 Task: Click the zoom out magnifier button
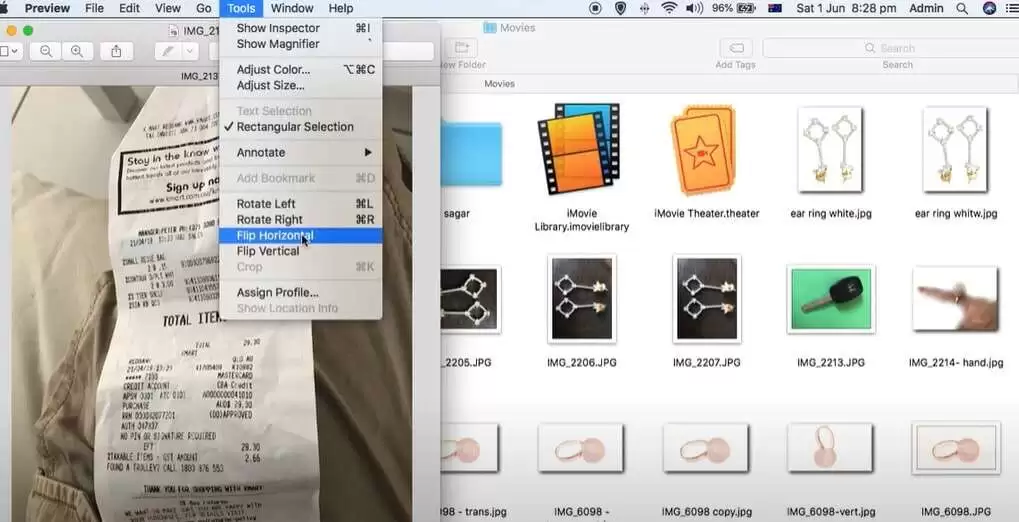(x=46, y=50)
